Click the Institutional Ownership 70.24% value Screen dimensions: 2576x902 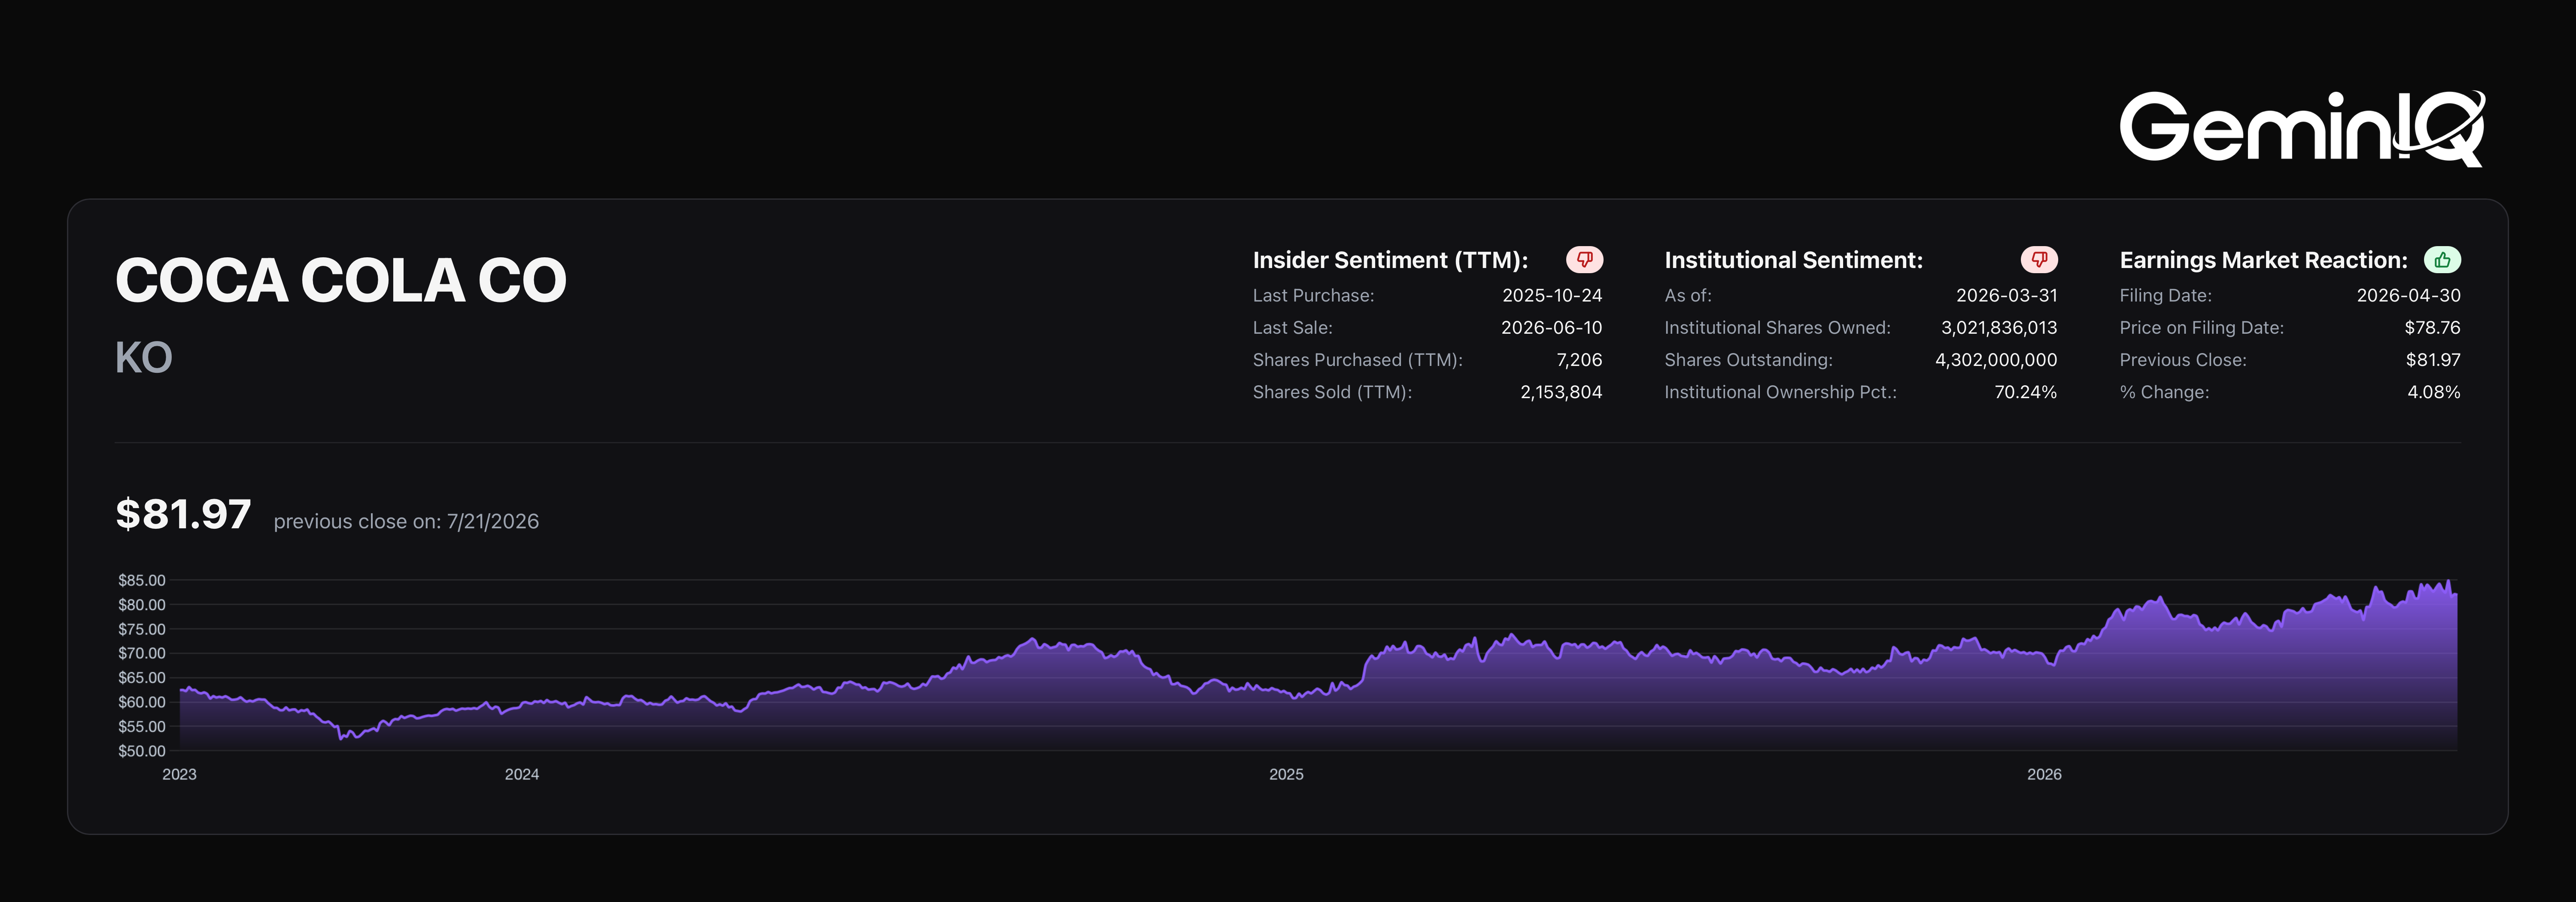pos(2025,392)
